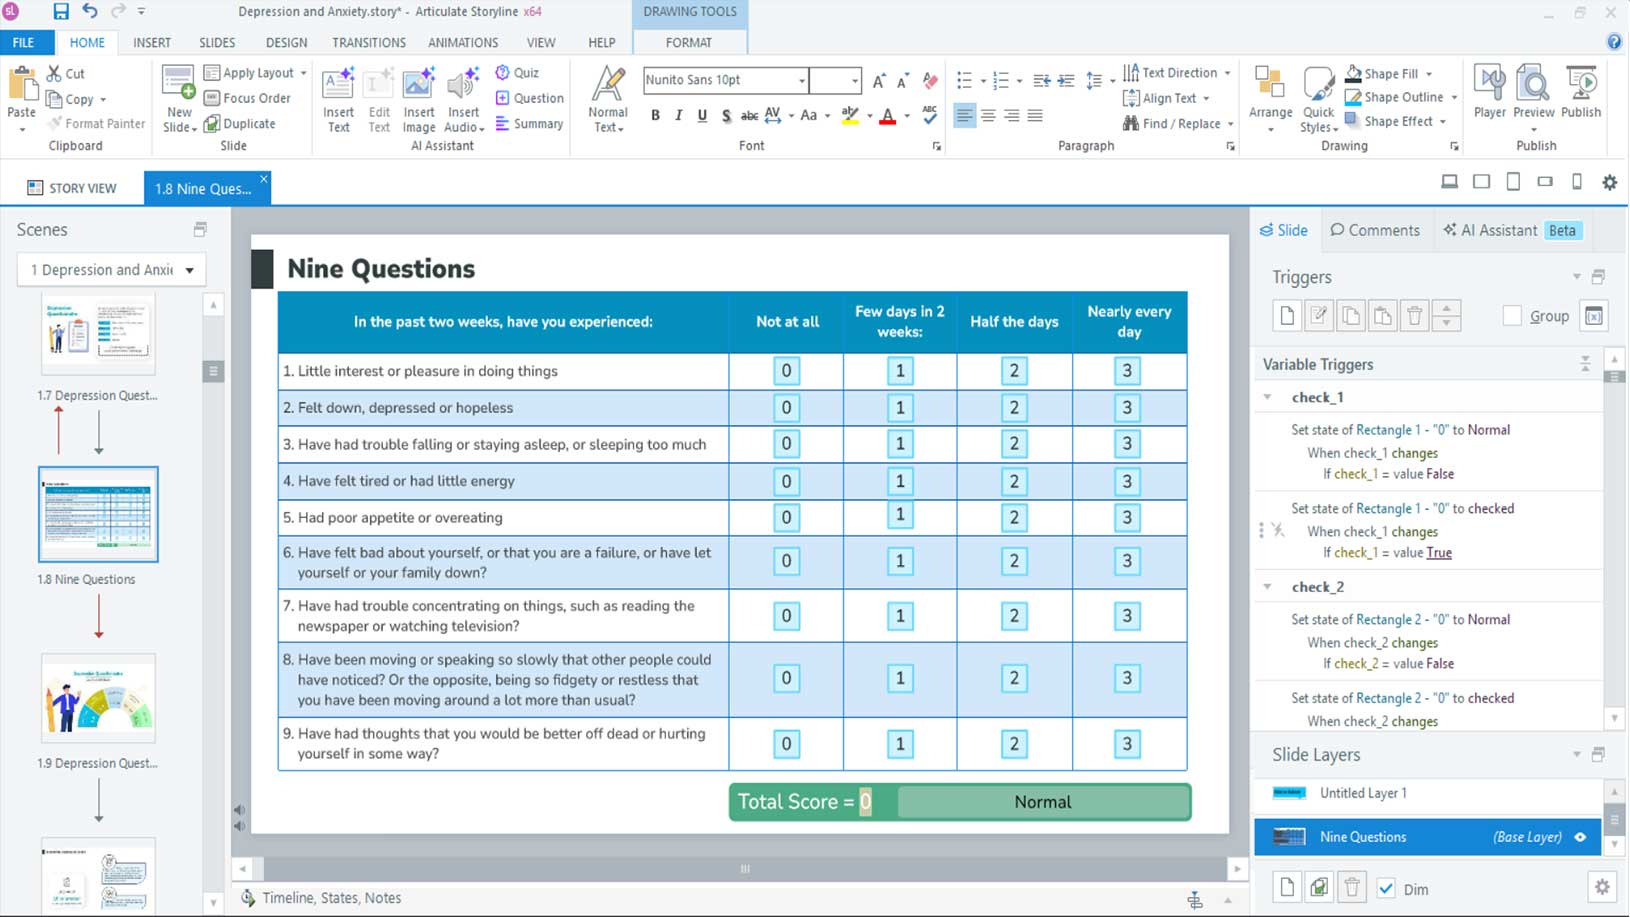1630x917 pixels.
Task: Click the True value link in trigger
Action: pos(1438,553)
